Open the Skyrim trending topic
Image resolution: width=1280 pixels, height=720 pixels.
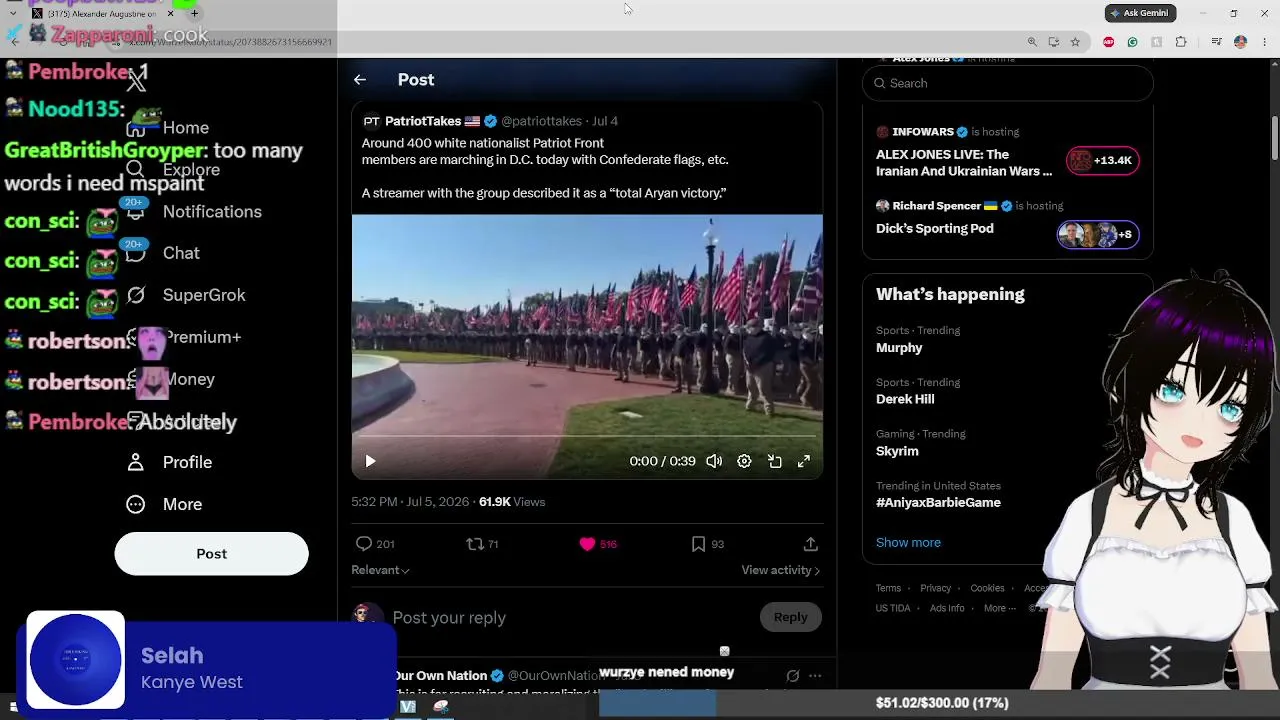(897, 451)
